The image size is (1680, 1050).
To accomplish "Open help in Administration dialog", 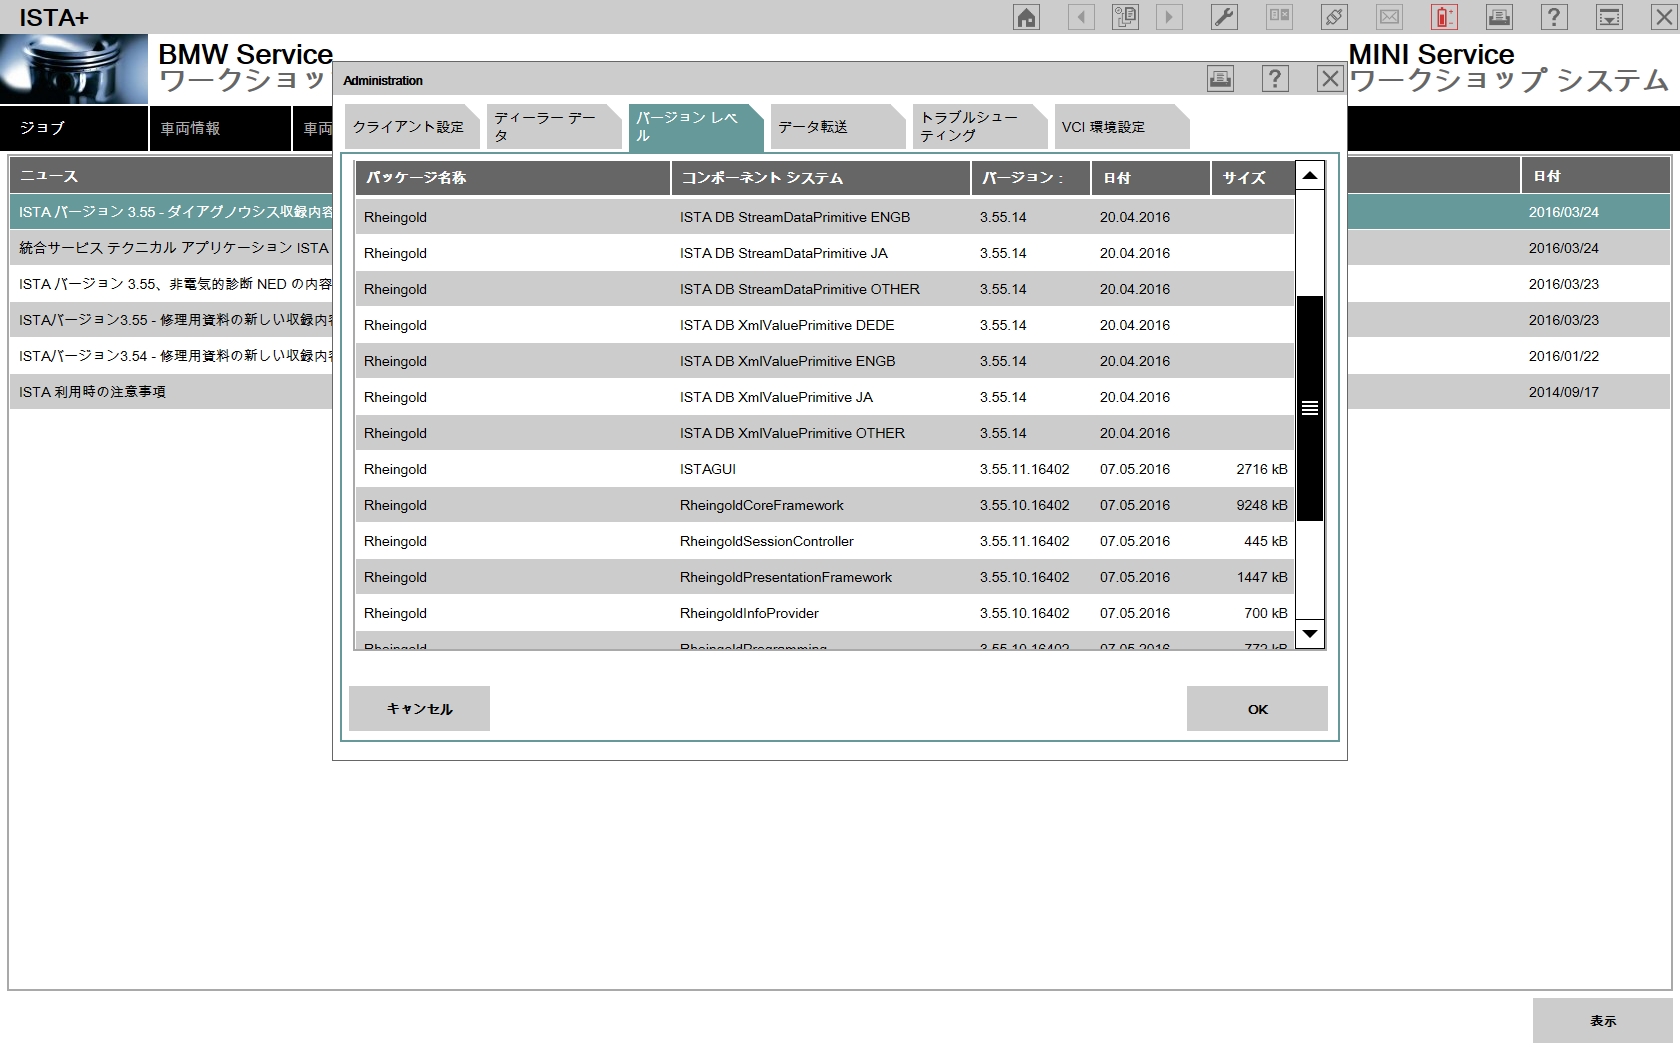I will click(1275, 79).
